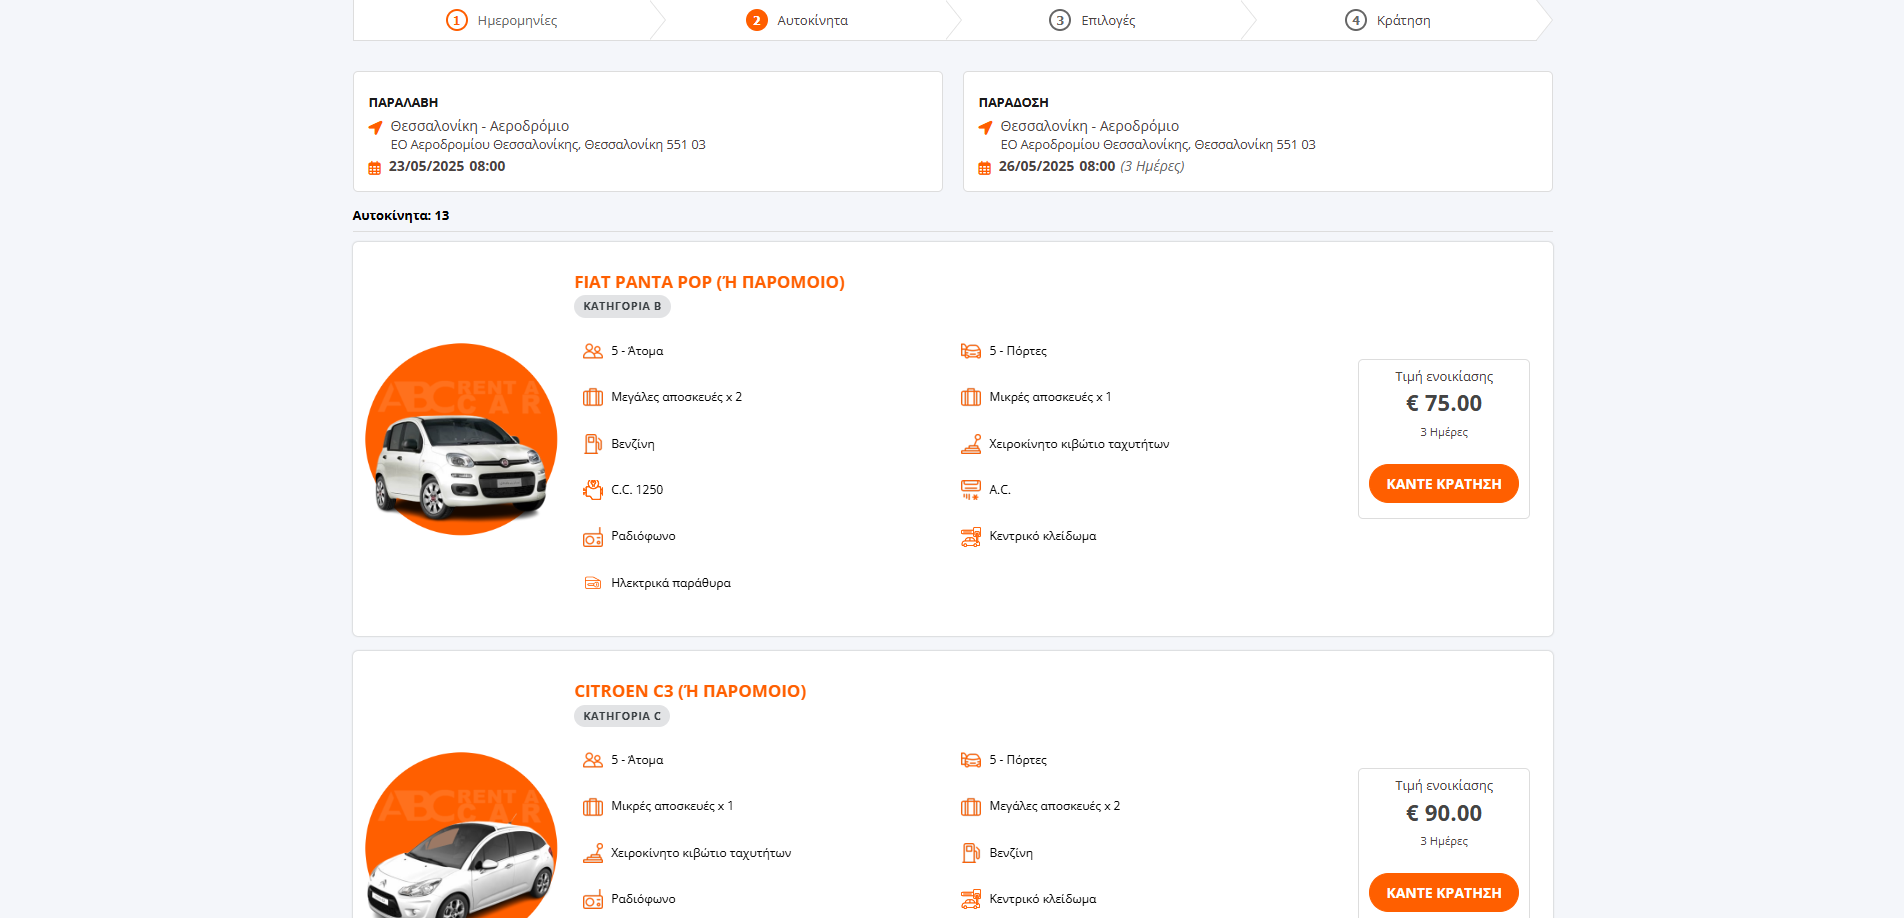Screen dimensions: 1904x918
Task: Click Fiat Panda small luggage icon
Action: coord(971,397)
